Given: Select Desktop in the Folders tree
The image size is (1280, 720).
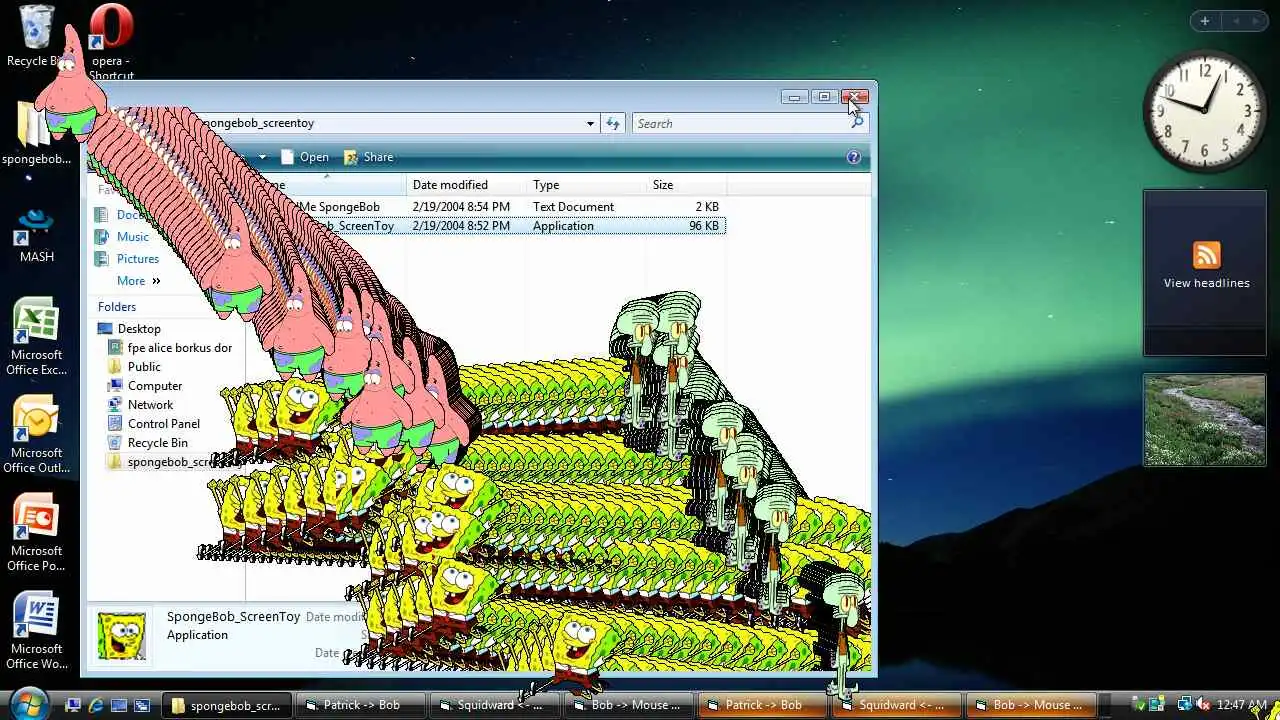Looking at the screenshot, I should click(x=139, y=329).
